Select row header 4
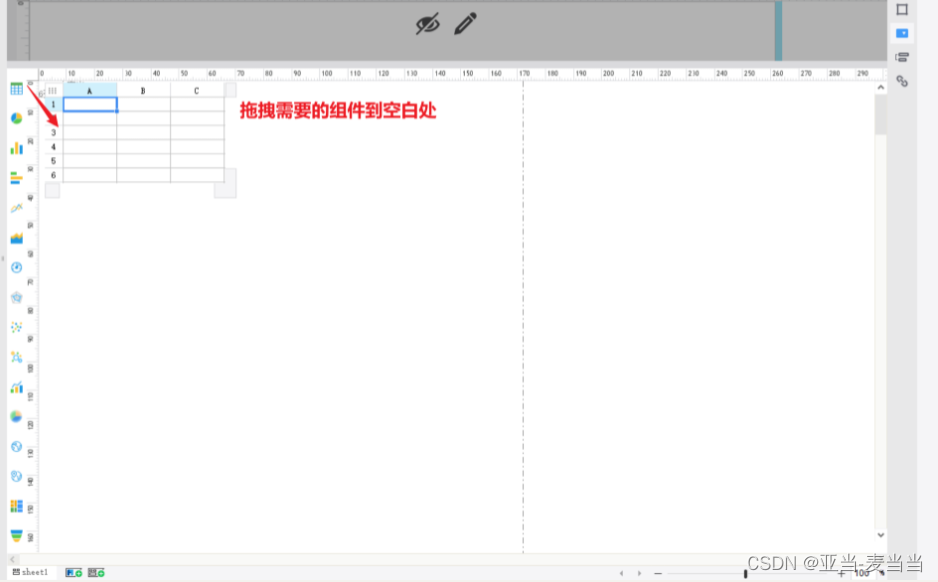 53,147
